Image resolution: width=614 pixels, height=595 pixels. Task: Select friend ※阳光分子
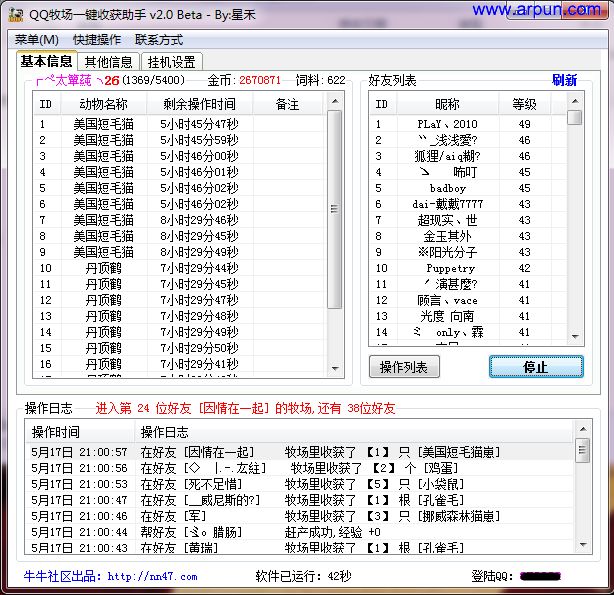(468, 252)
